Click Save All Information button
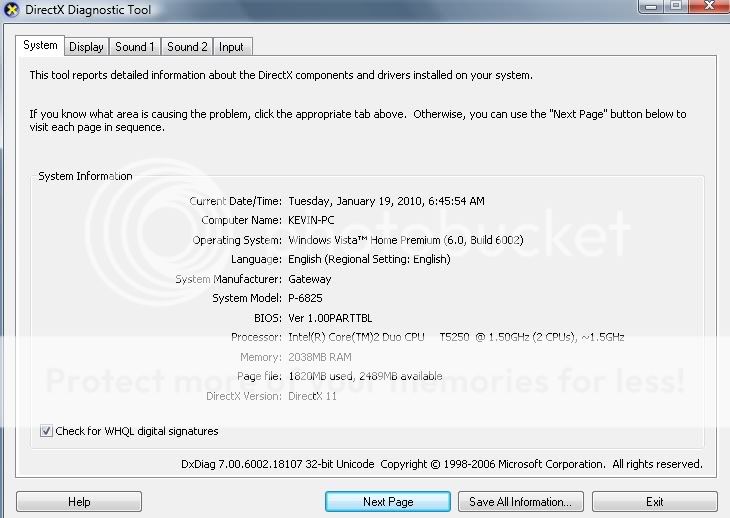 (520, 501)
